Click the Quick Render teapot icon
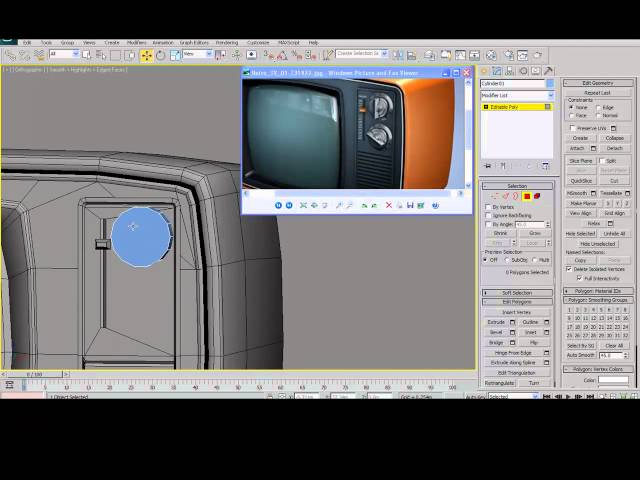The height and width of the screenshot is (480, 640). click(538, 55)
